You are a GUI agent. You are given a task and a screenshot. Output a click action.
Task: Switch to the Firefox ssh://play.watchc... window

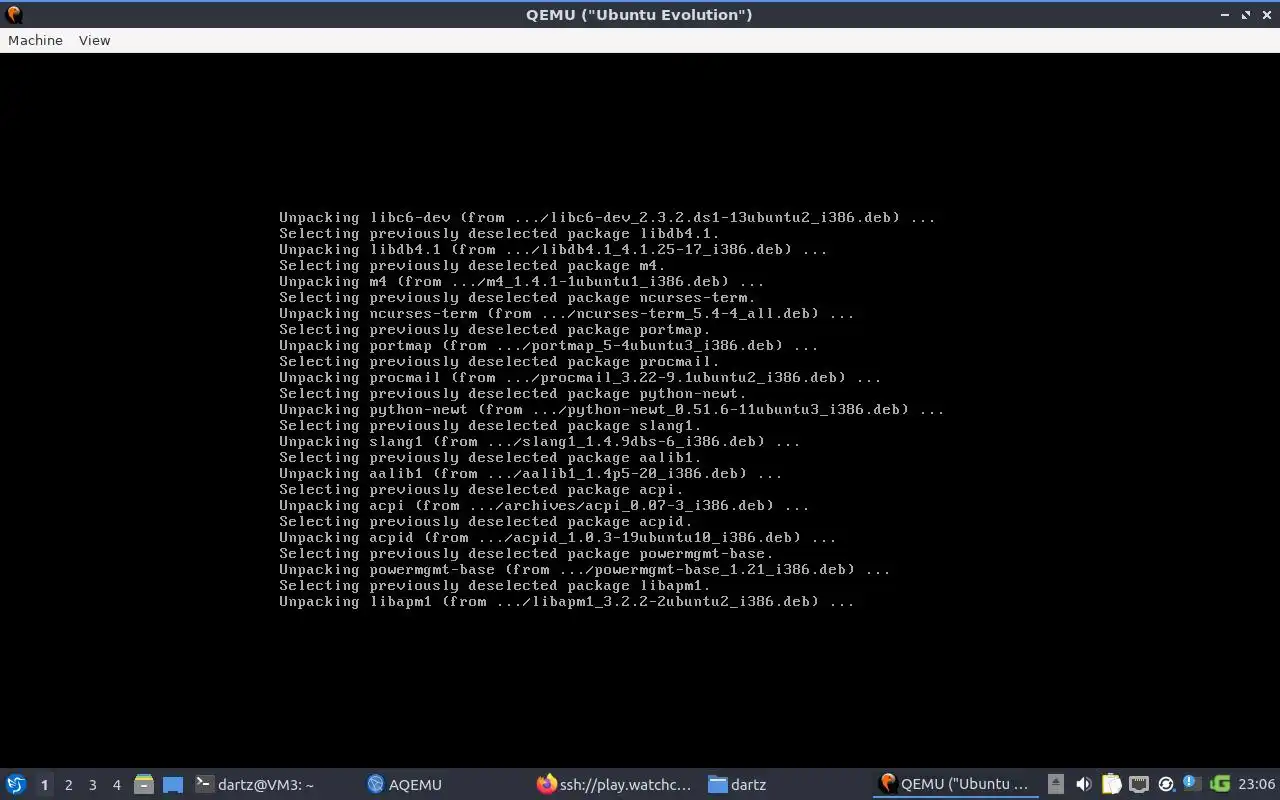point(614,785)
